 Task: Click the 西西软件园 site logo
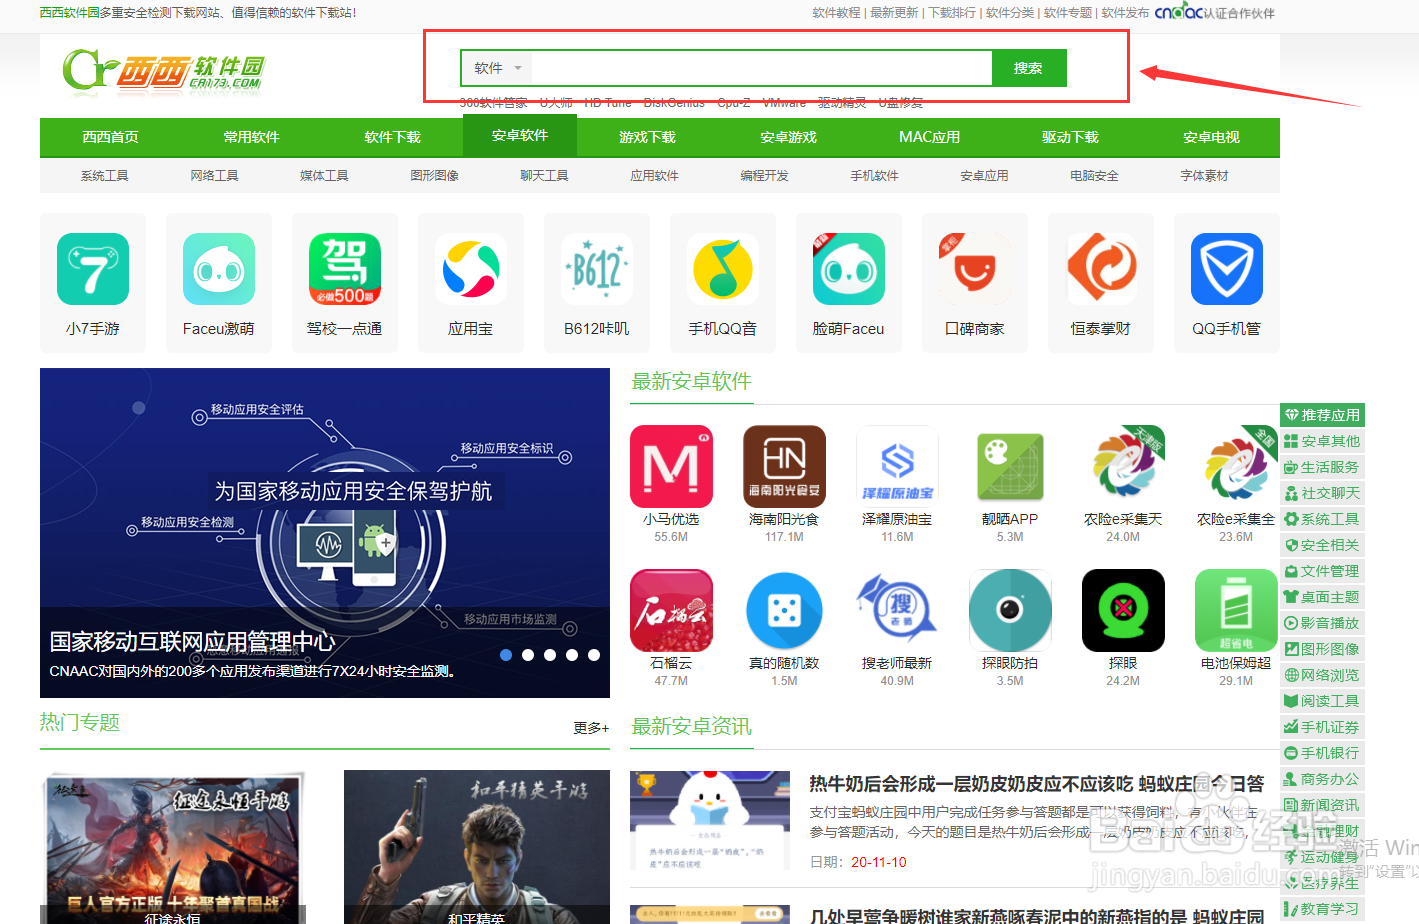point(164,70)
